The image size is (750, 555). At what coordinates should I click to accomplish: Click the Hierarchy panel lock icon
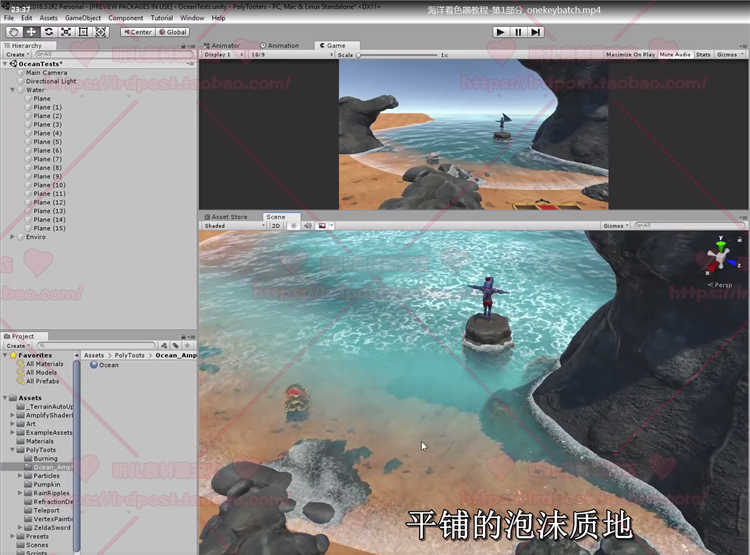pyautogui.click(x=183, y=46)
